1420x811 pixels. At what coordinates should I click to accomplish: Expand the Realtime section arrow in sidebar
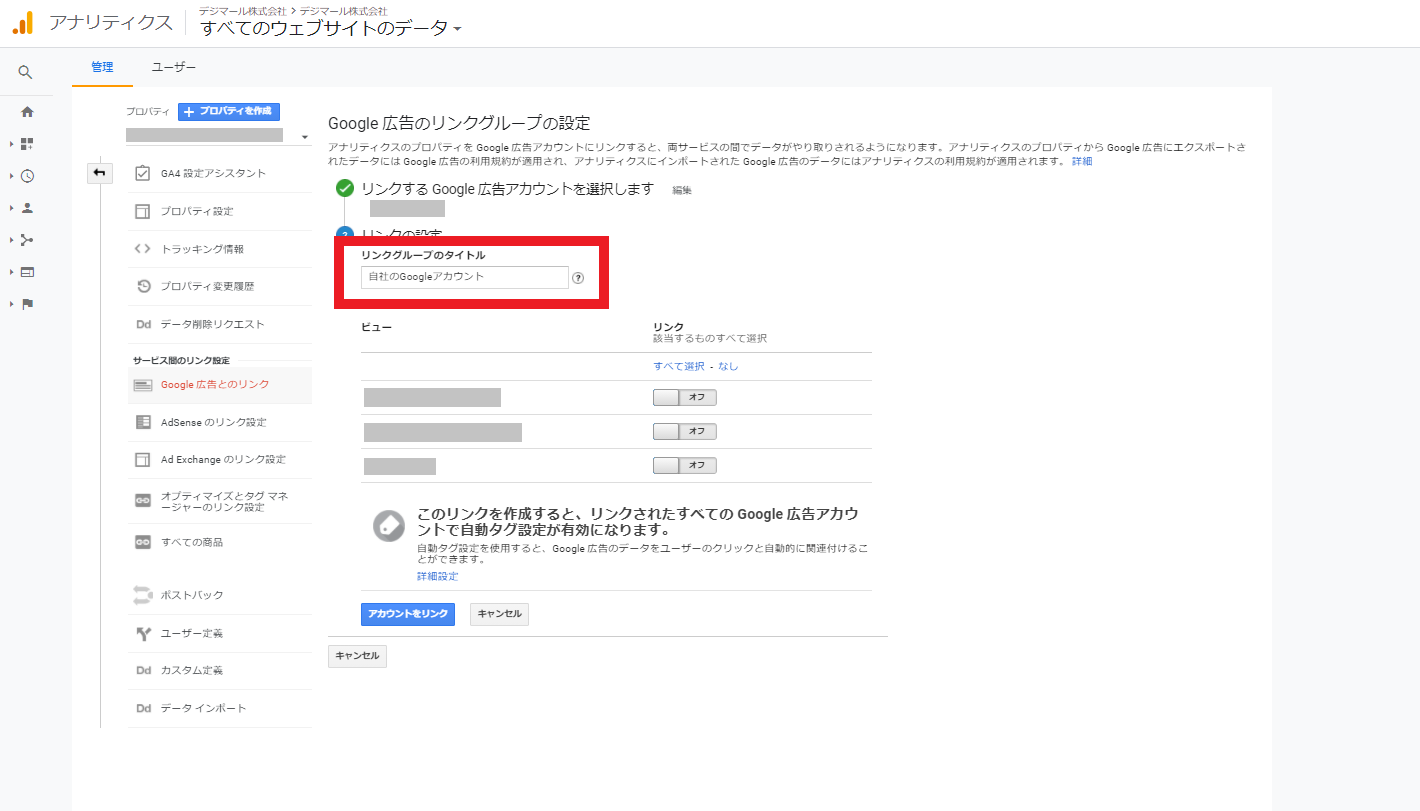12,176
